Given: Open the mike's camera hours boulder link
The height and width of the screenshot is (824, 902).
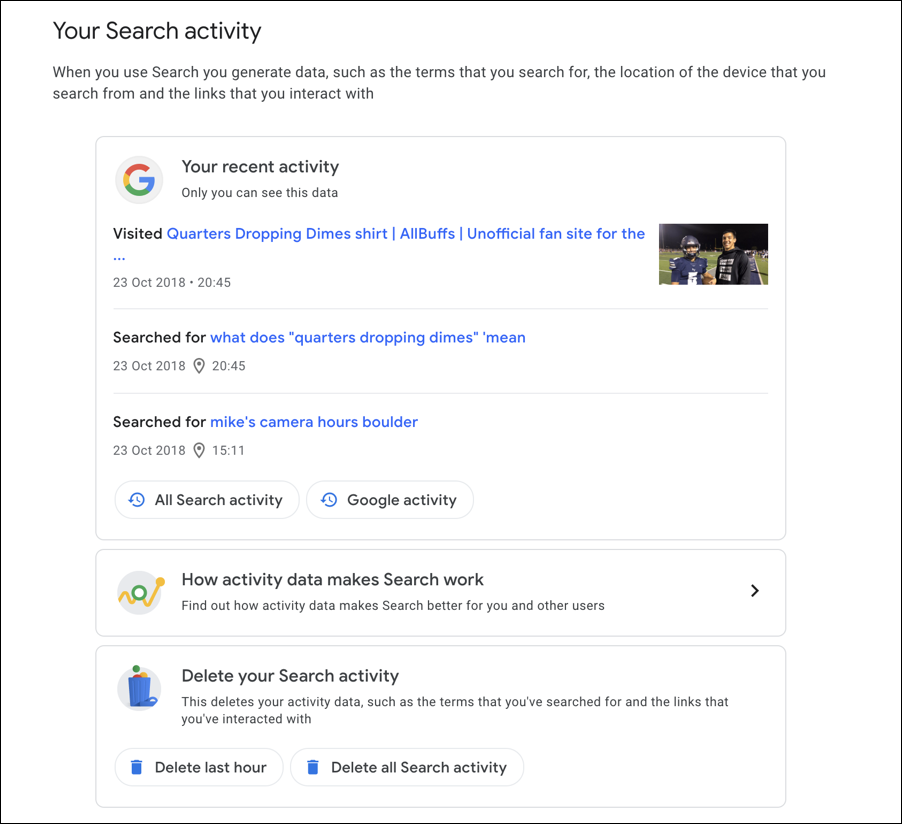Looking at the screenshot, I should pyautogui.click(x=314, y=422).
